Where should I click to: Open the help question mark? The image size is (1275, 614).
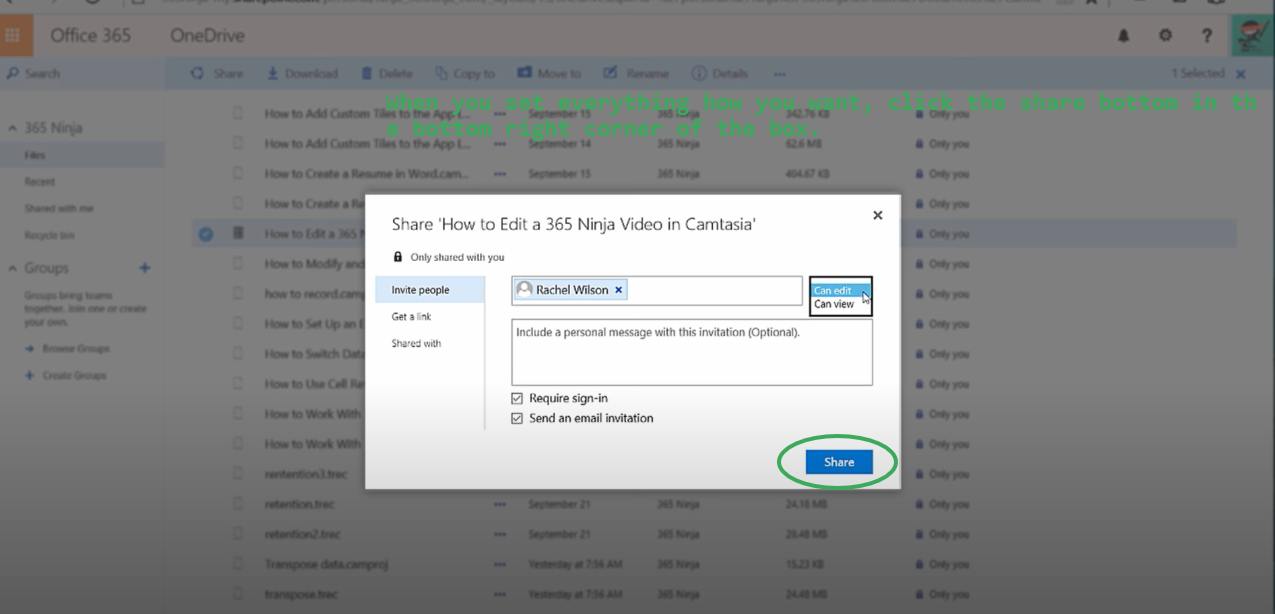1207,36
